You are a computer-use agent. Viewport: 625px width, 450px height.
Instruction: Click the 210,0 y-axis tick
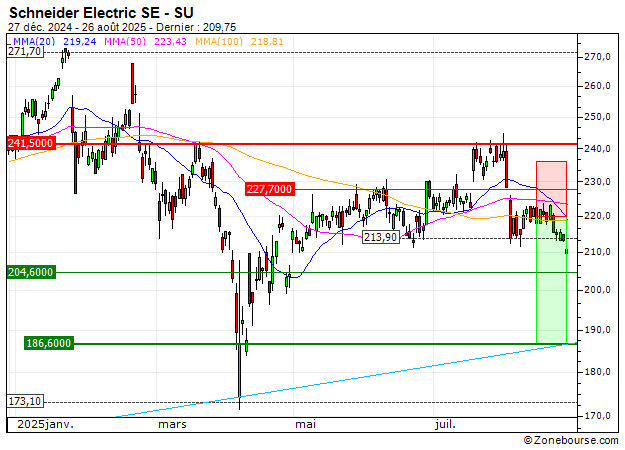[x=597, y=252]
